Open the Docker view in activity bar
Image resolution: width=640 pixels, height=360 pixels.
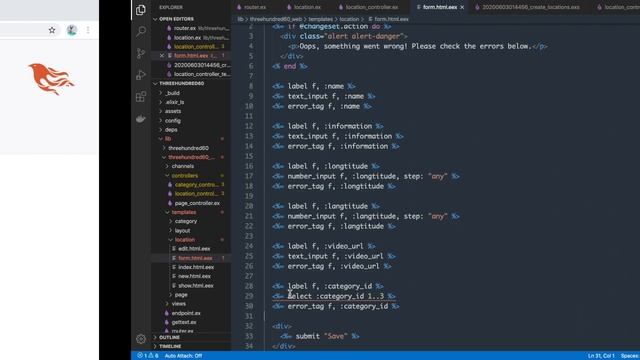(141, 119)
